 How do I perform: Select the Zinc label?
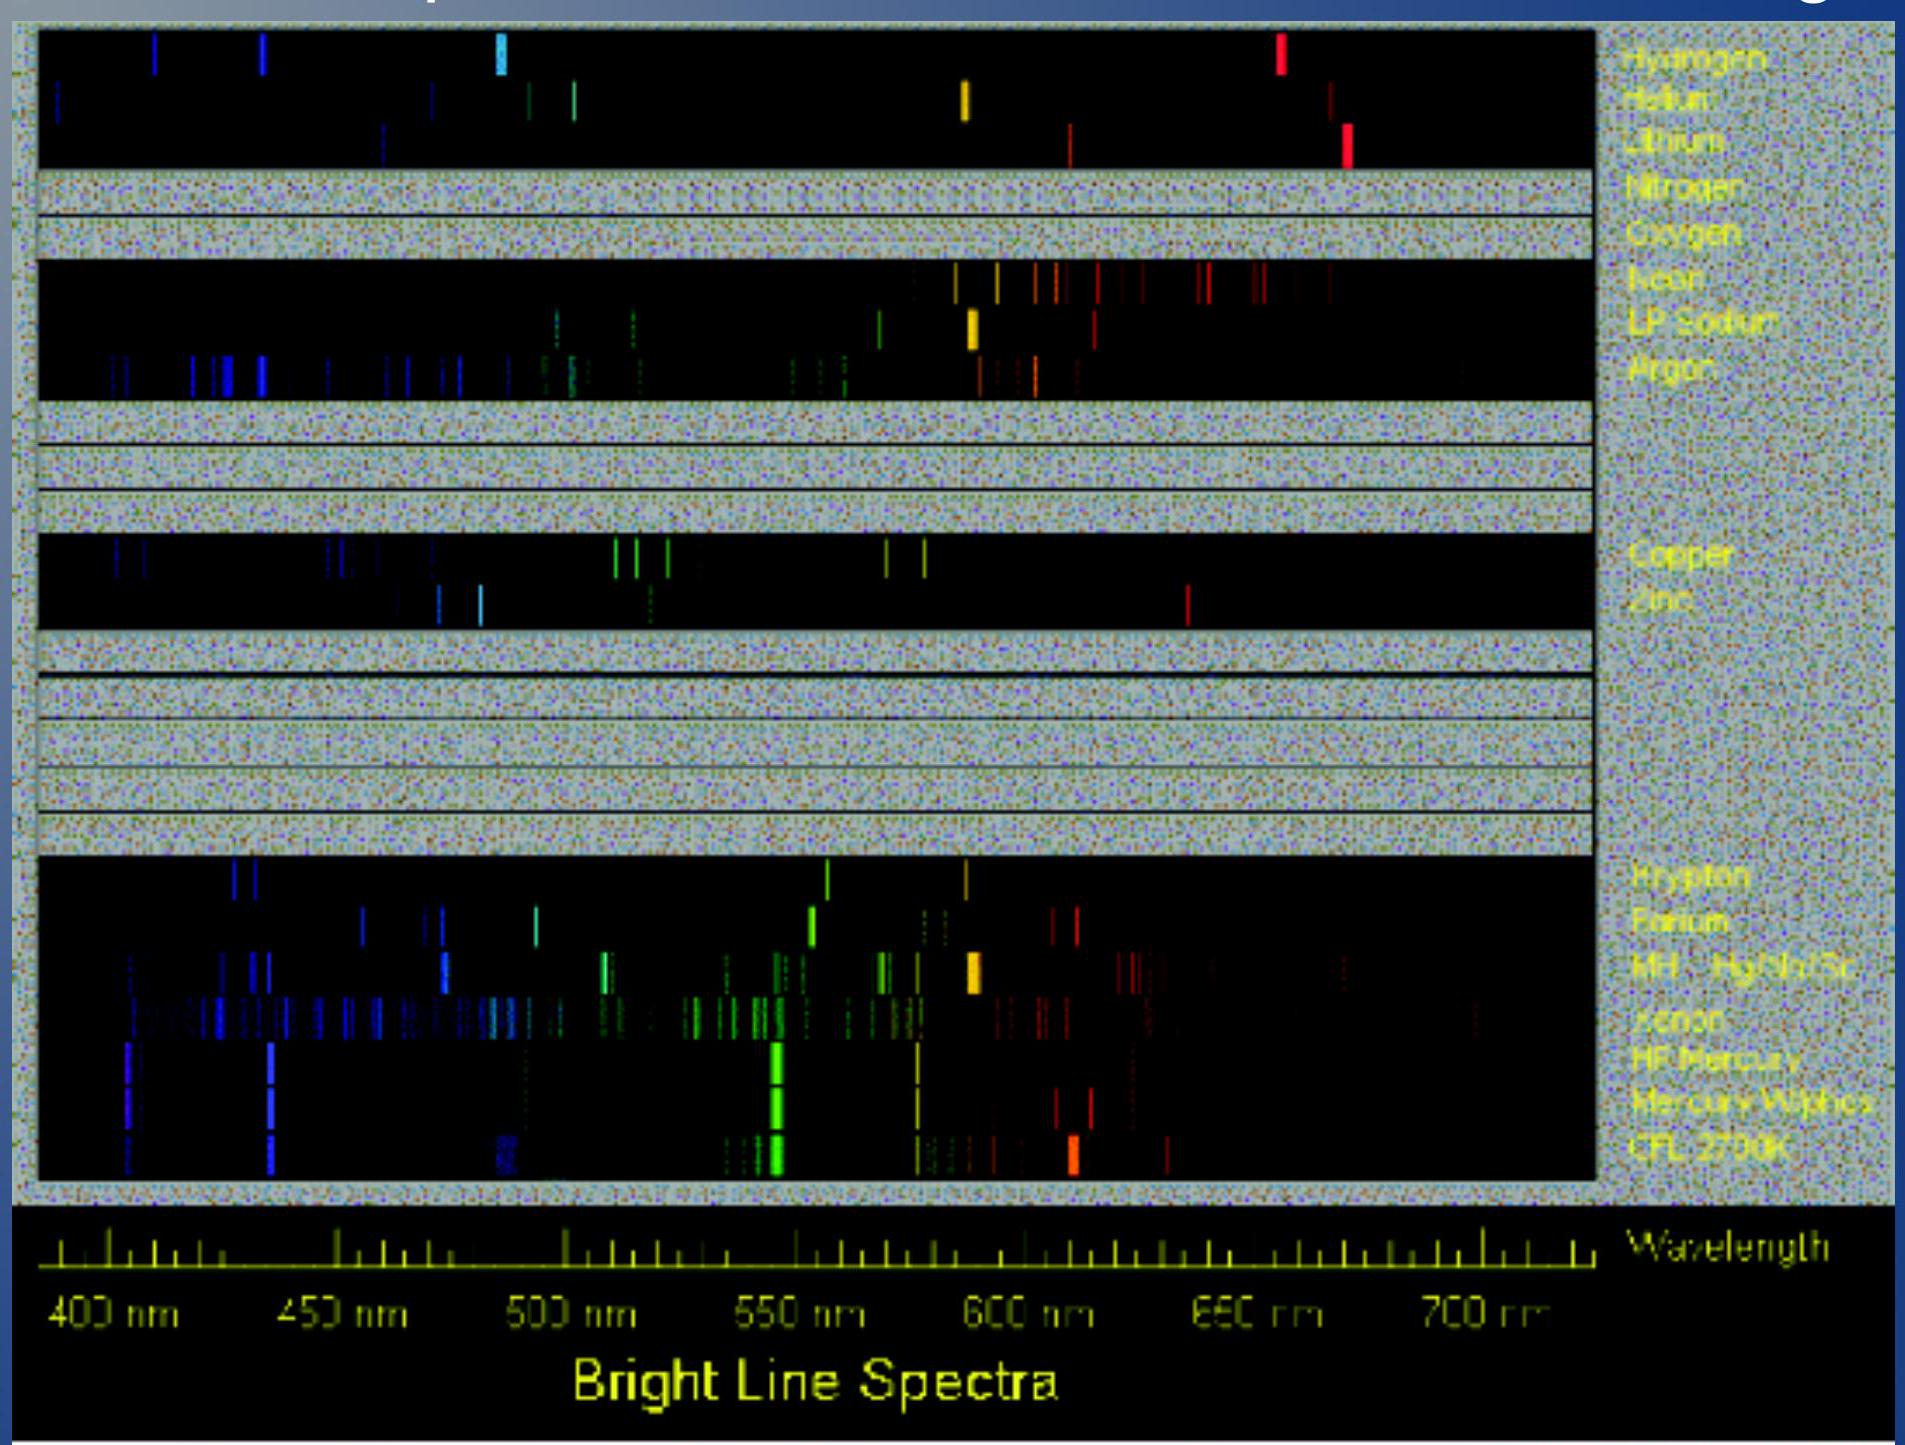[x=1660, y=600]
